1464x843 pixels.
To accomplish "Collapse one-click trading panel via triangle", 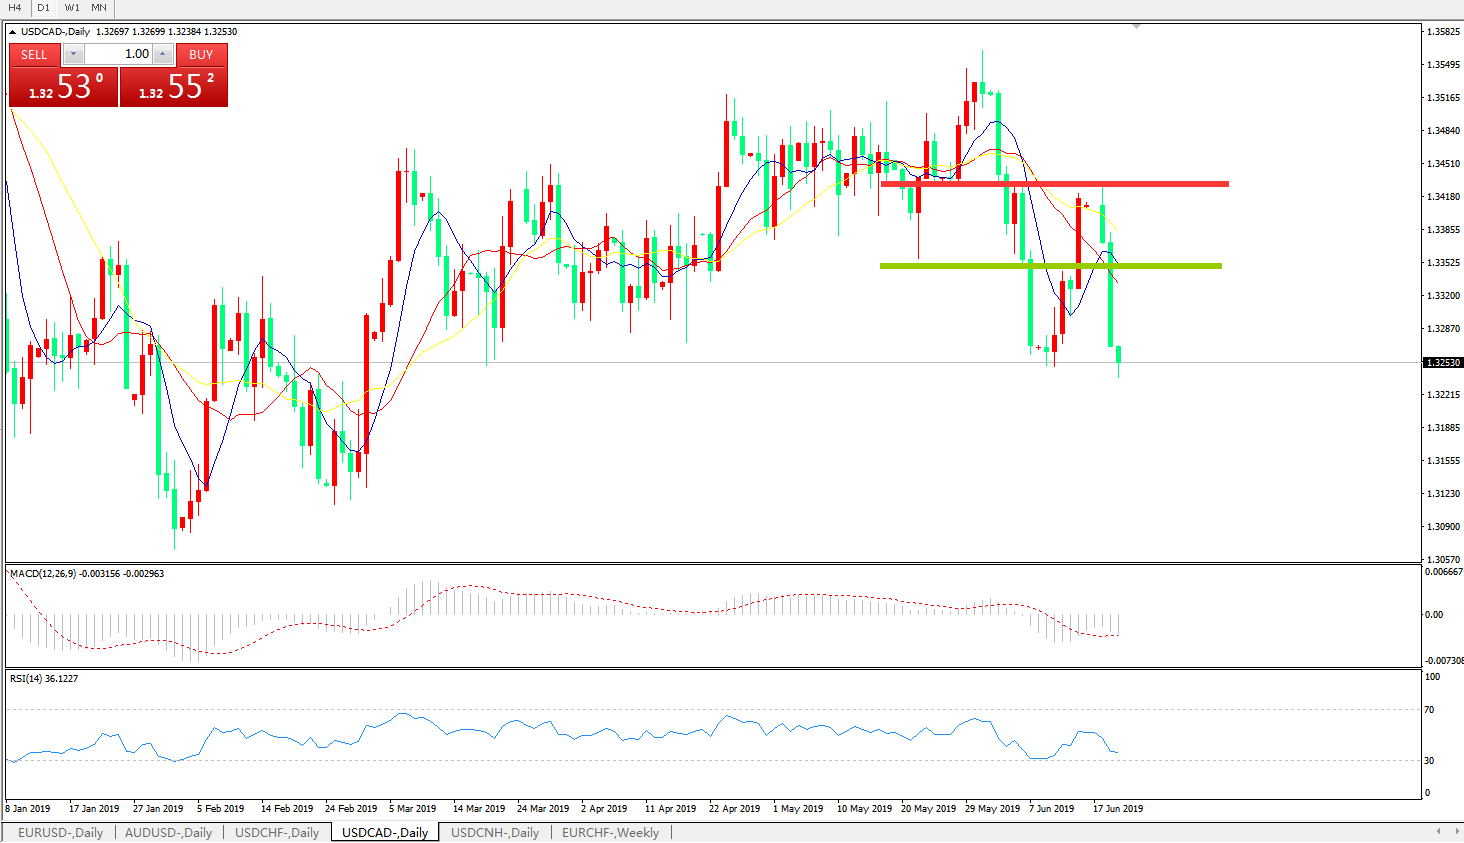I will [12, 32].
